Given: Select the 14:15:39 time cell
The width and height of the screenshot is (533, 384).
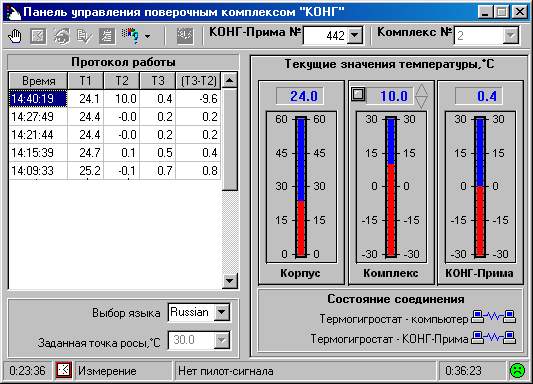Looking at the screenshot, I should pos(38,153).
